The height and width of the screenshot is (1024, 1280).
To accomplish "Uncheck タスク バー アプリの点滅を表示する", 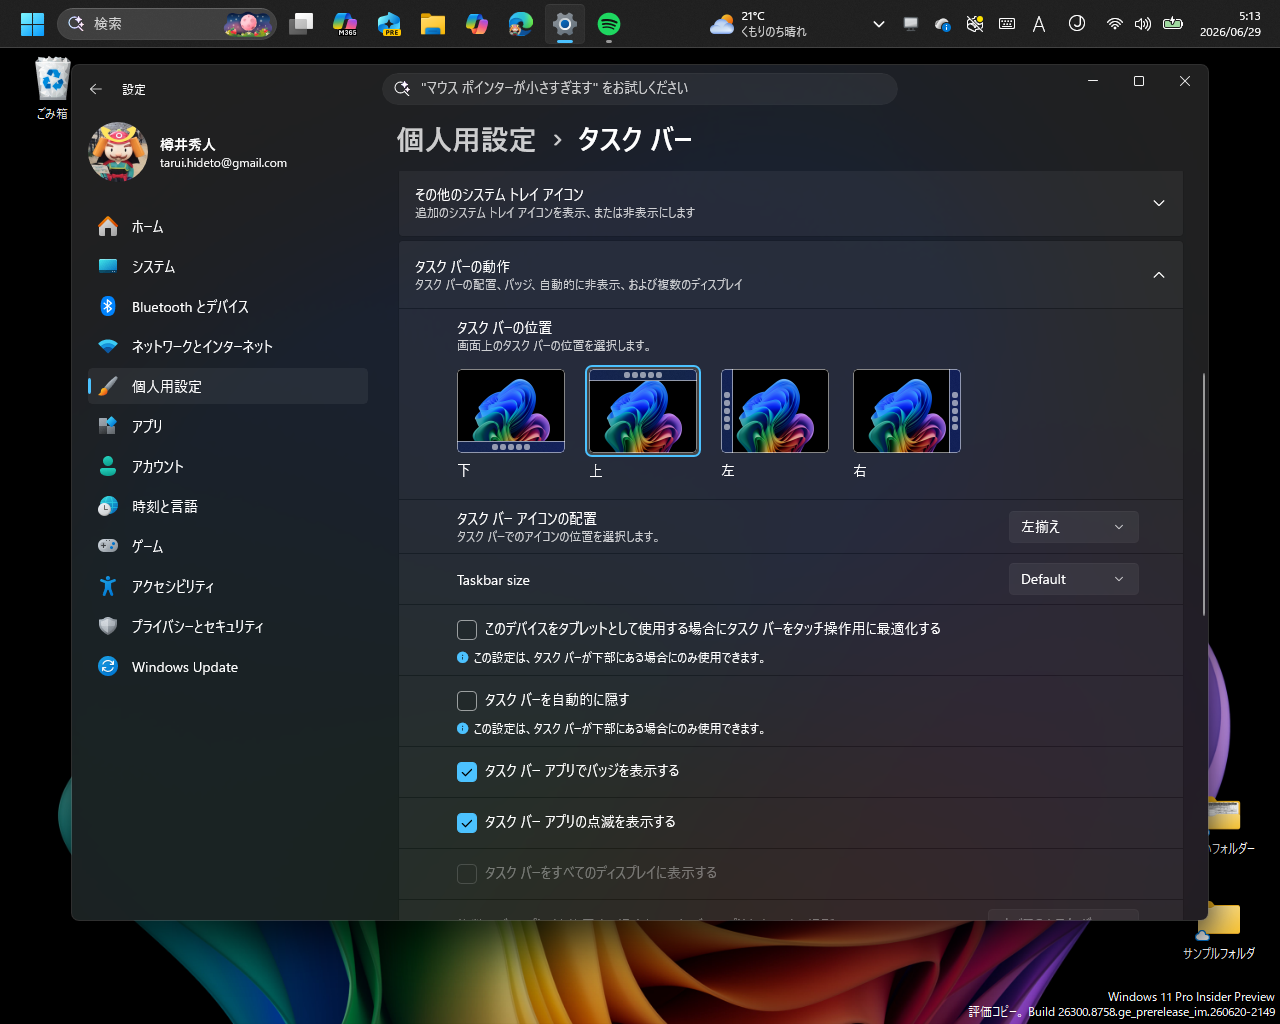I will point(467,822).
